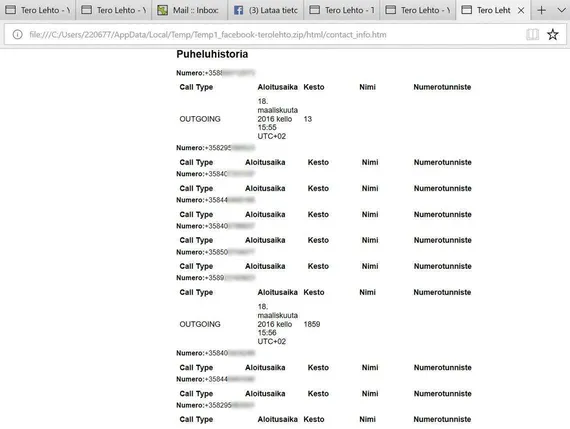Click the address bar URL field
The width and height of the screenshot is (570, 429).
pyautogui.click(x=269, y=35)
